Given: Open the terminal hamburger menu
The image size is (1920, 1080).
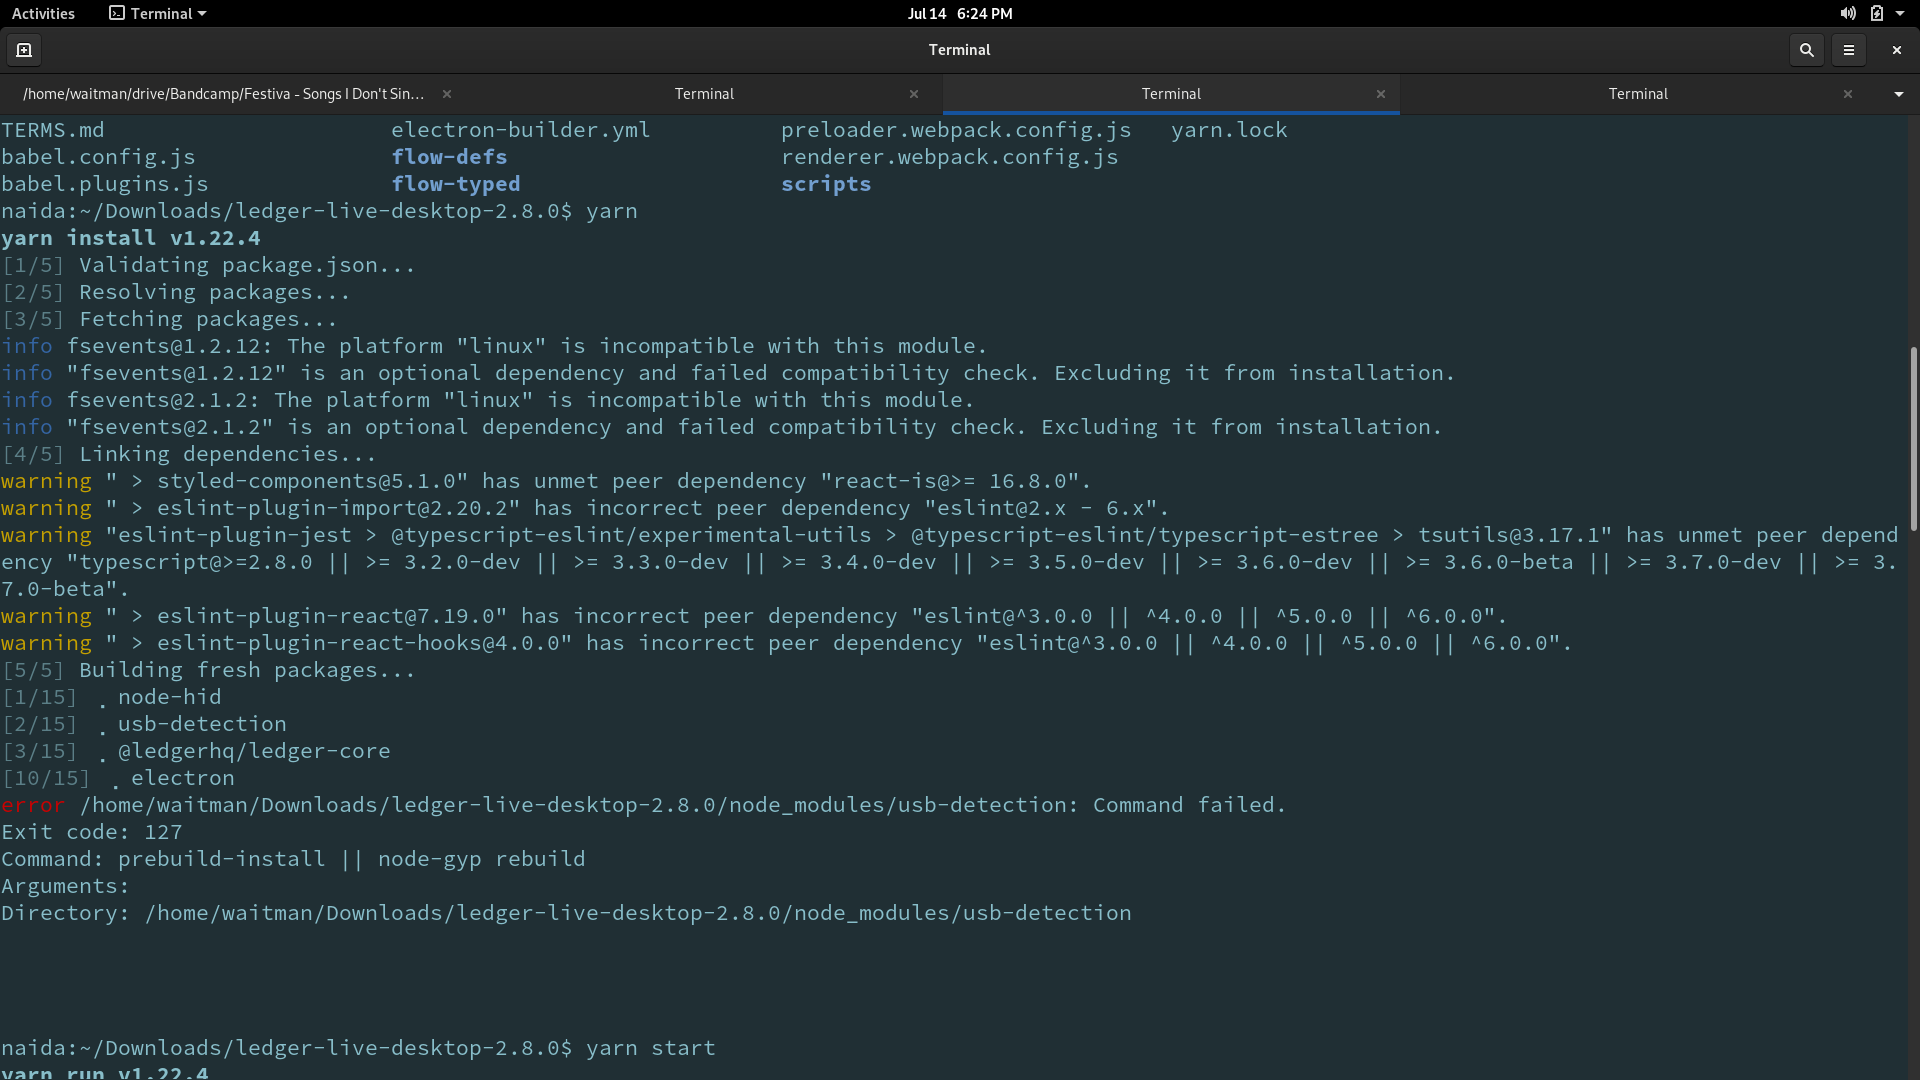Looking at the screenshot, I should [x=1849, y=50].
